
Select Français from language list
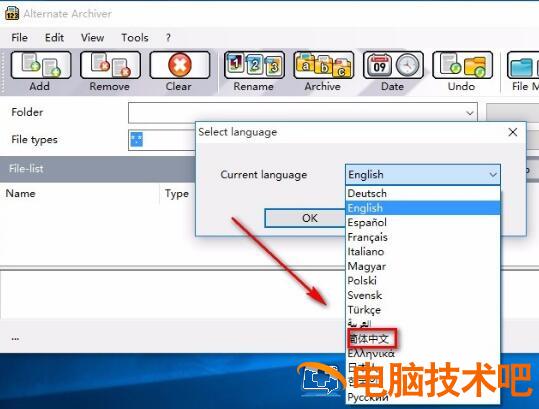tap(423, 237)
